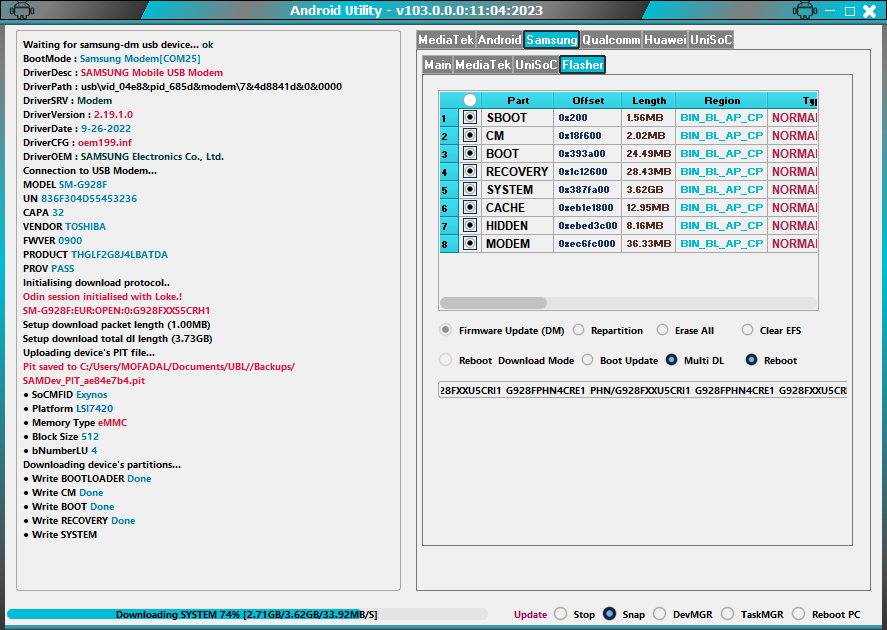Open the UniSoC sub-tab under Samsung
Viewport: 887px width, 630px height.
tap(536, 65)
